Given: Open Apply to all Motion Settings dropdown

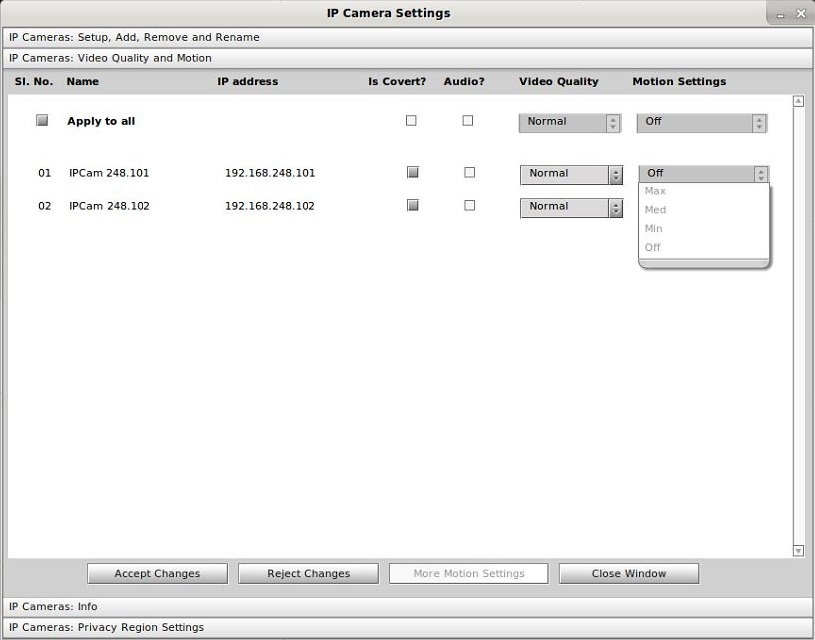Looking at the screenshot, I should point(701,122).
